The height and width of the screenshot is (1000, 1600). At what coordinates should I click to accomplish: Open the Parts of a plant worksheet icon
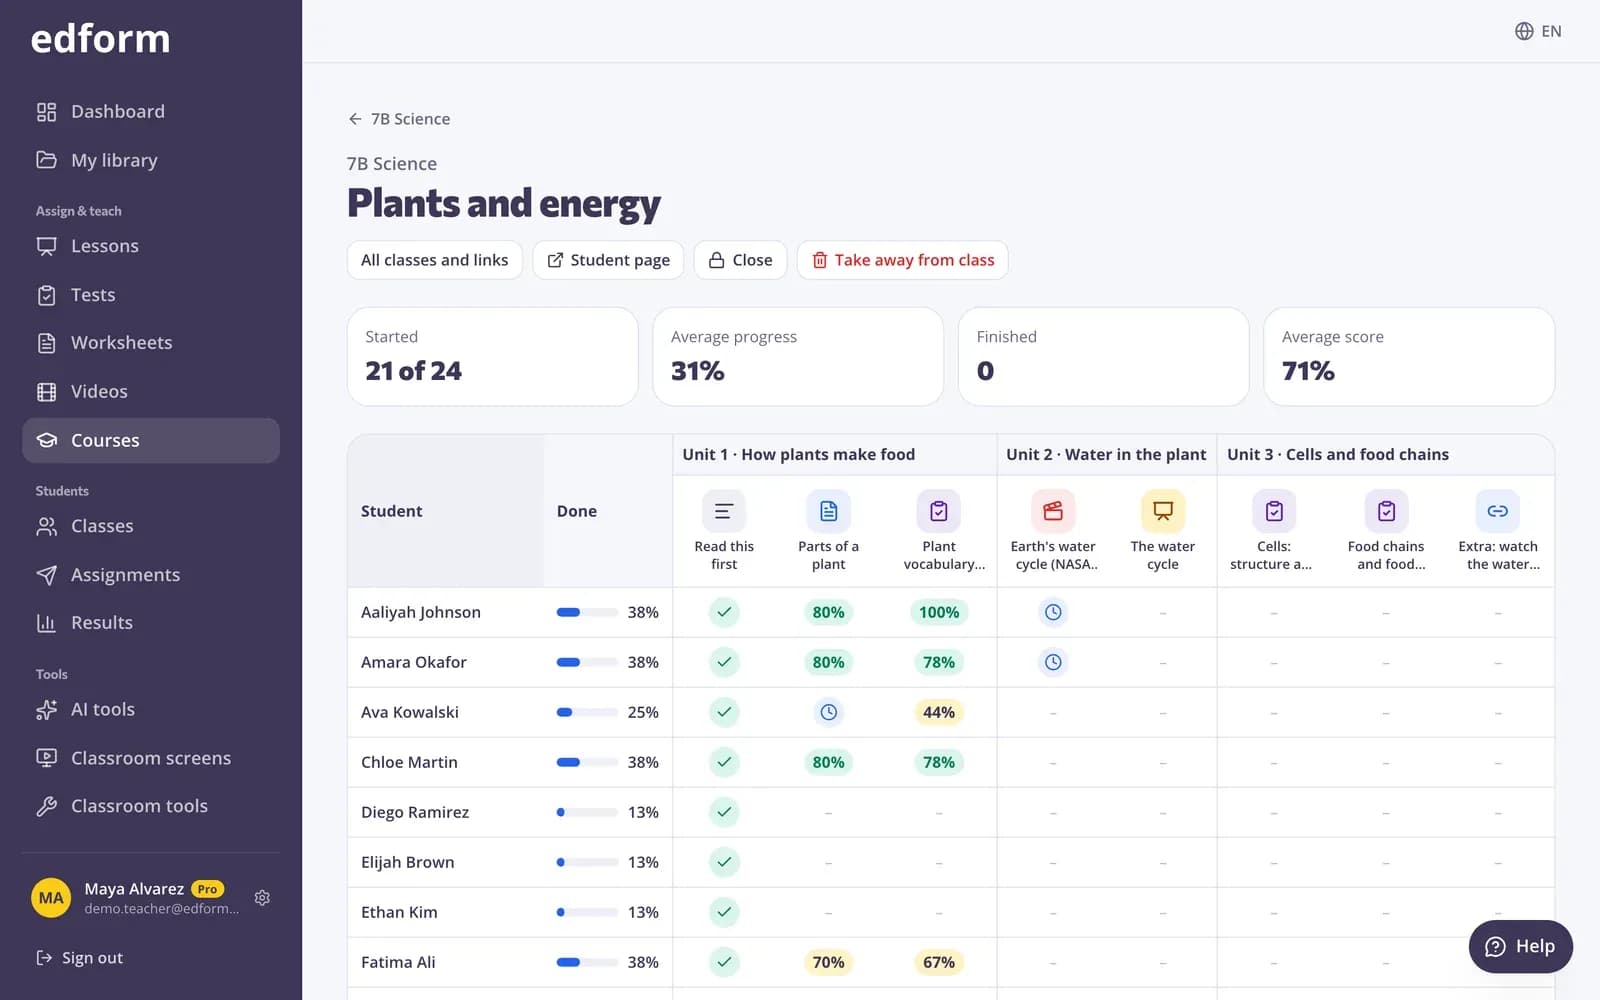[x=828, y=511]
